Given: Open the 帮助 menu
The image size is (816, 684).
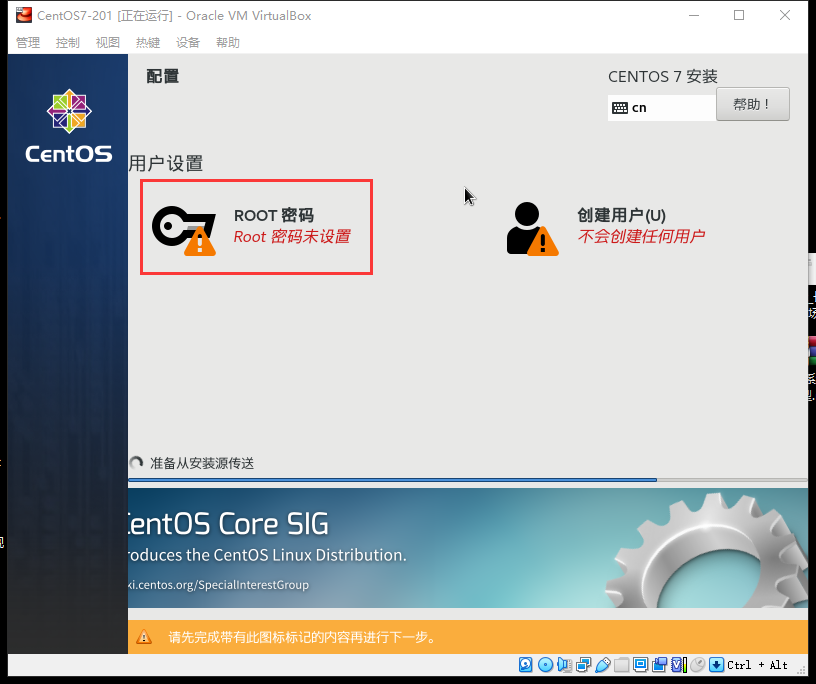Looking at the screenshot, I should tap(228, 42).
